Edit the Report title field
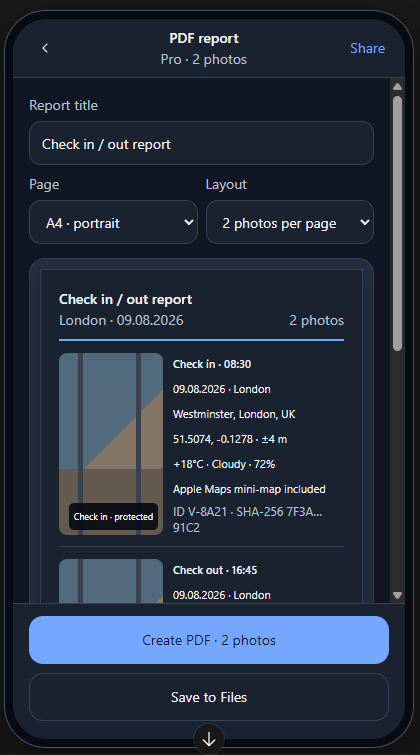Viewport: 420px width, 755px height. tap(201, 143)
